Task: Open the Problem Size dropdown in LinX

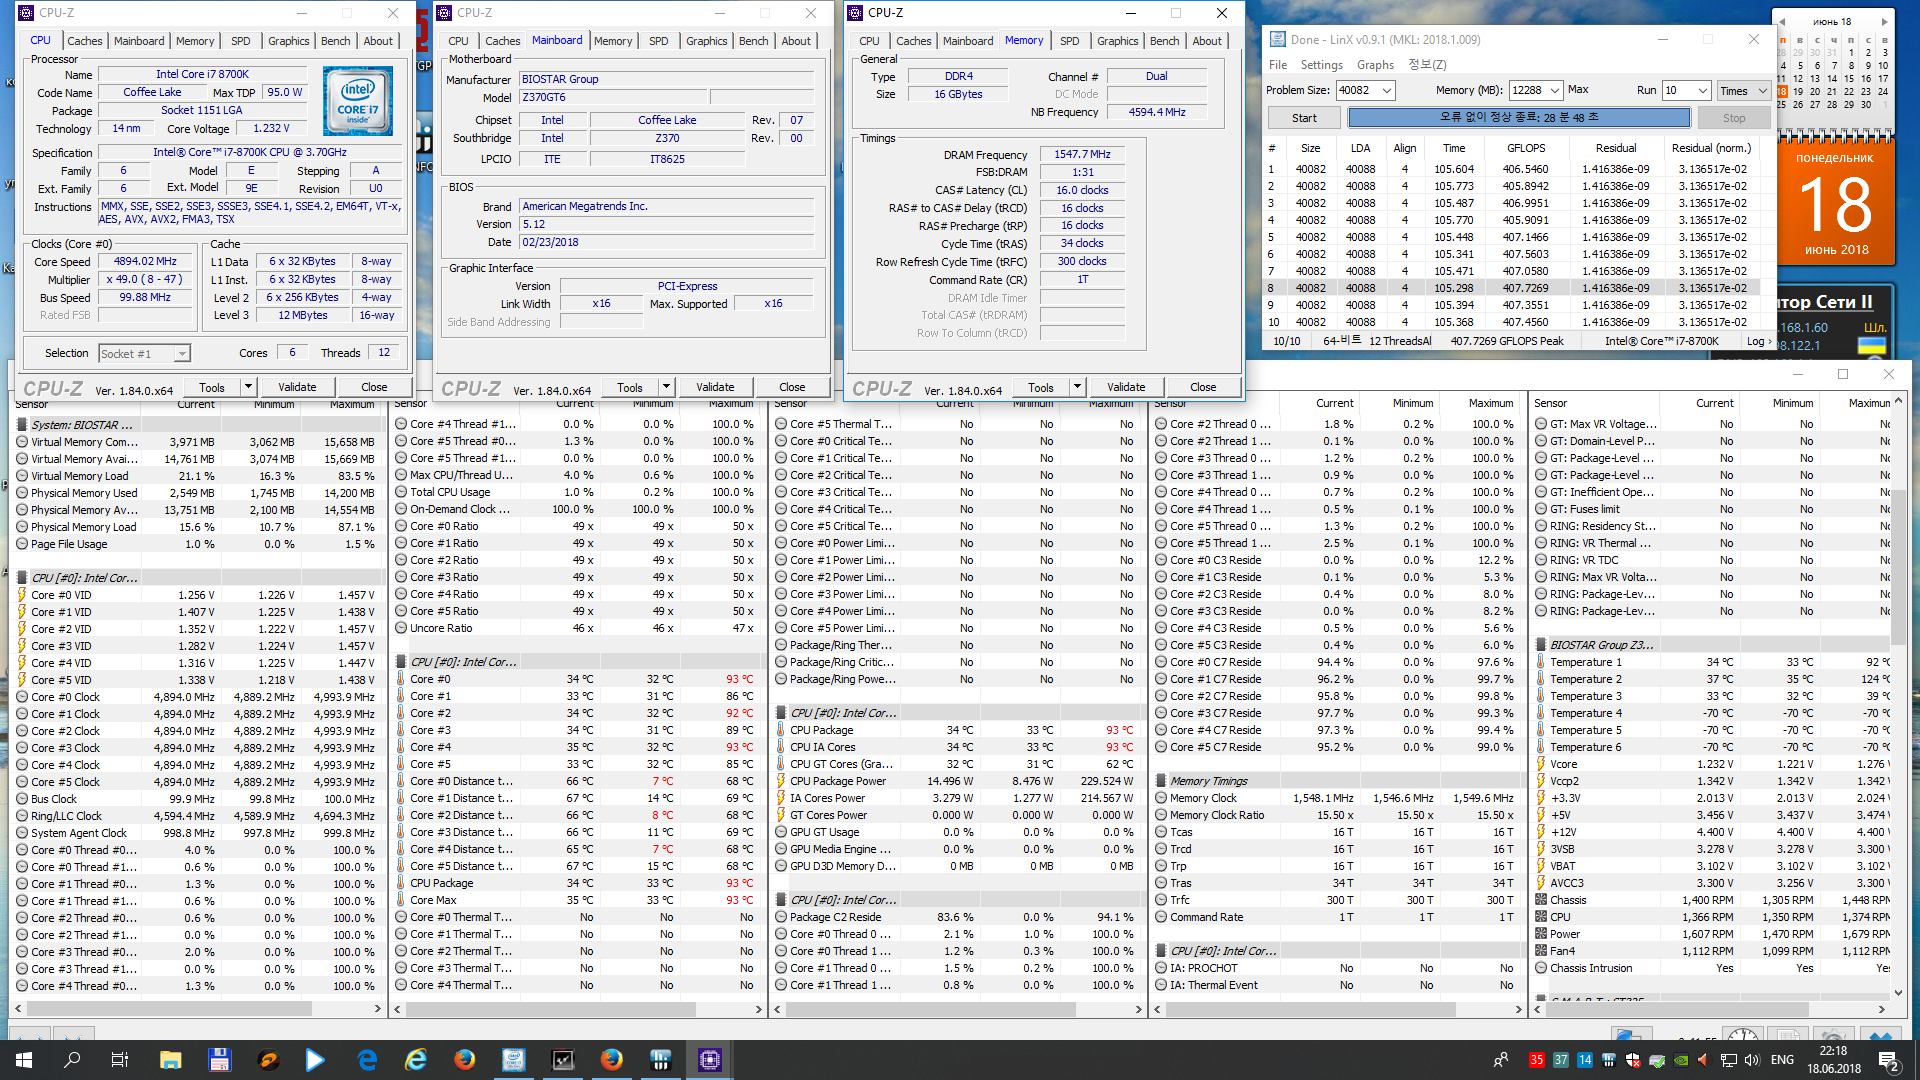Action: [x=1387, y=90]
